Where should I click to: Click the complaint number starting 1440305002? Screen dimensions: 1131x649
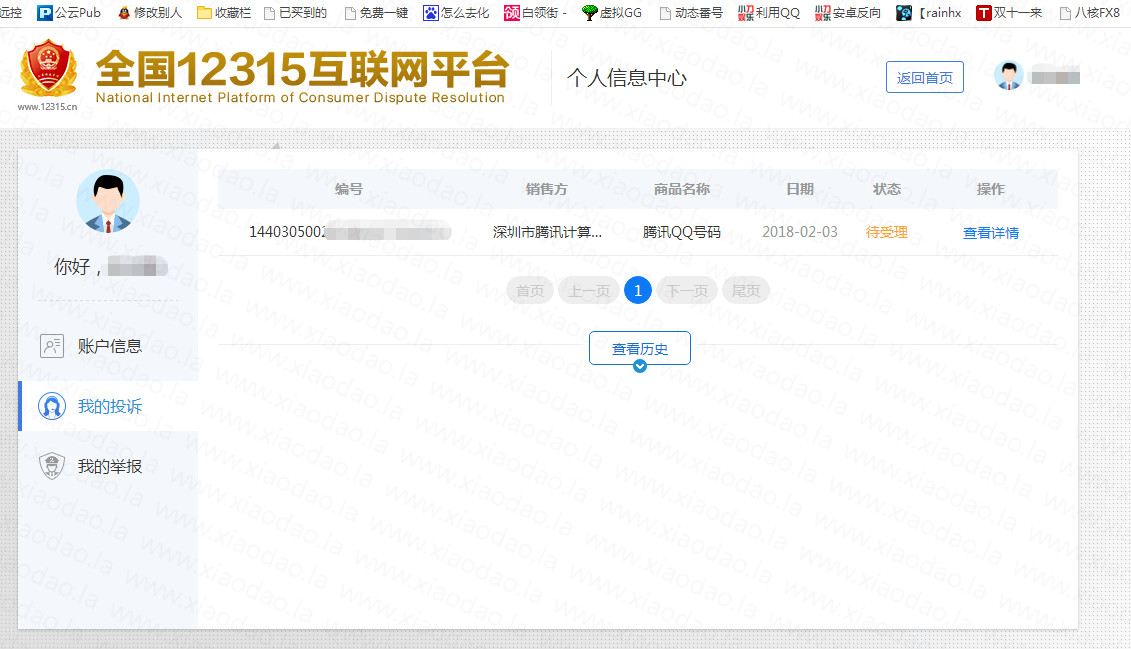pyautogui.click(x=350, y=232)
